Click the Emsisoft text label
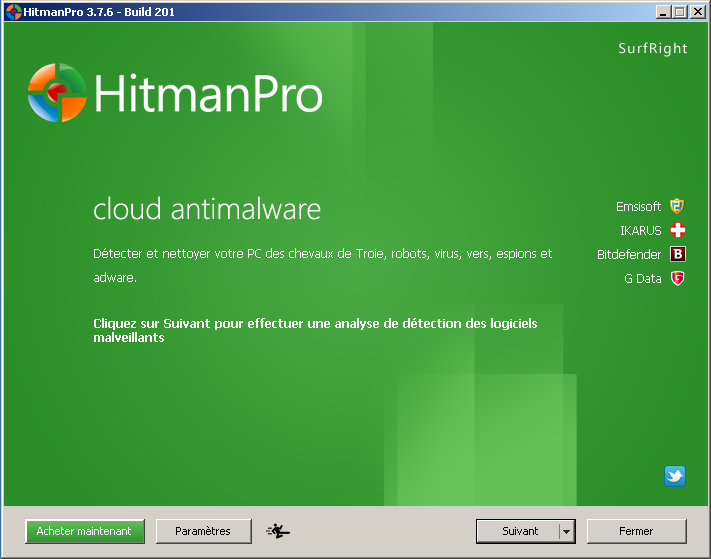 click(638, 207)
